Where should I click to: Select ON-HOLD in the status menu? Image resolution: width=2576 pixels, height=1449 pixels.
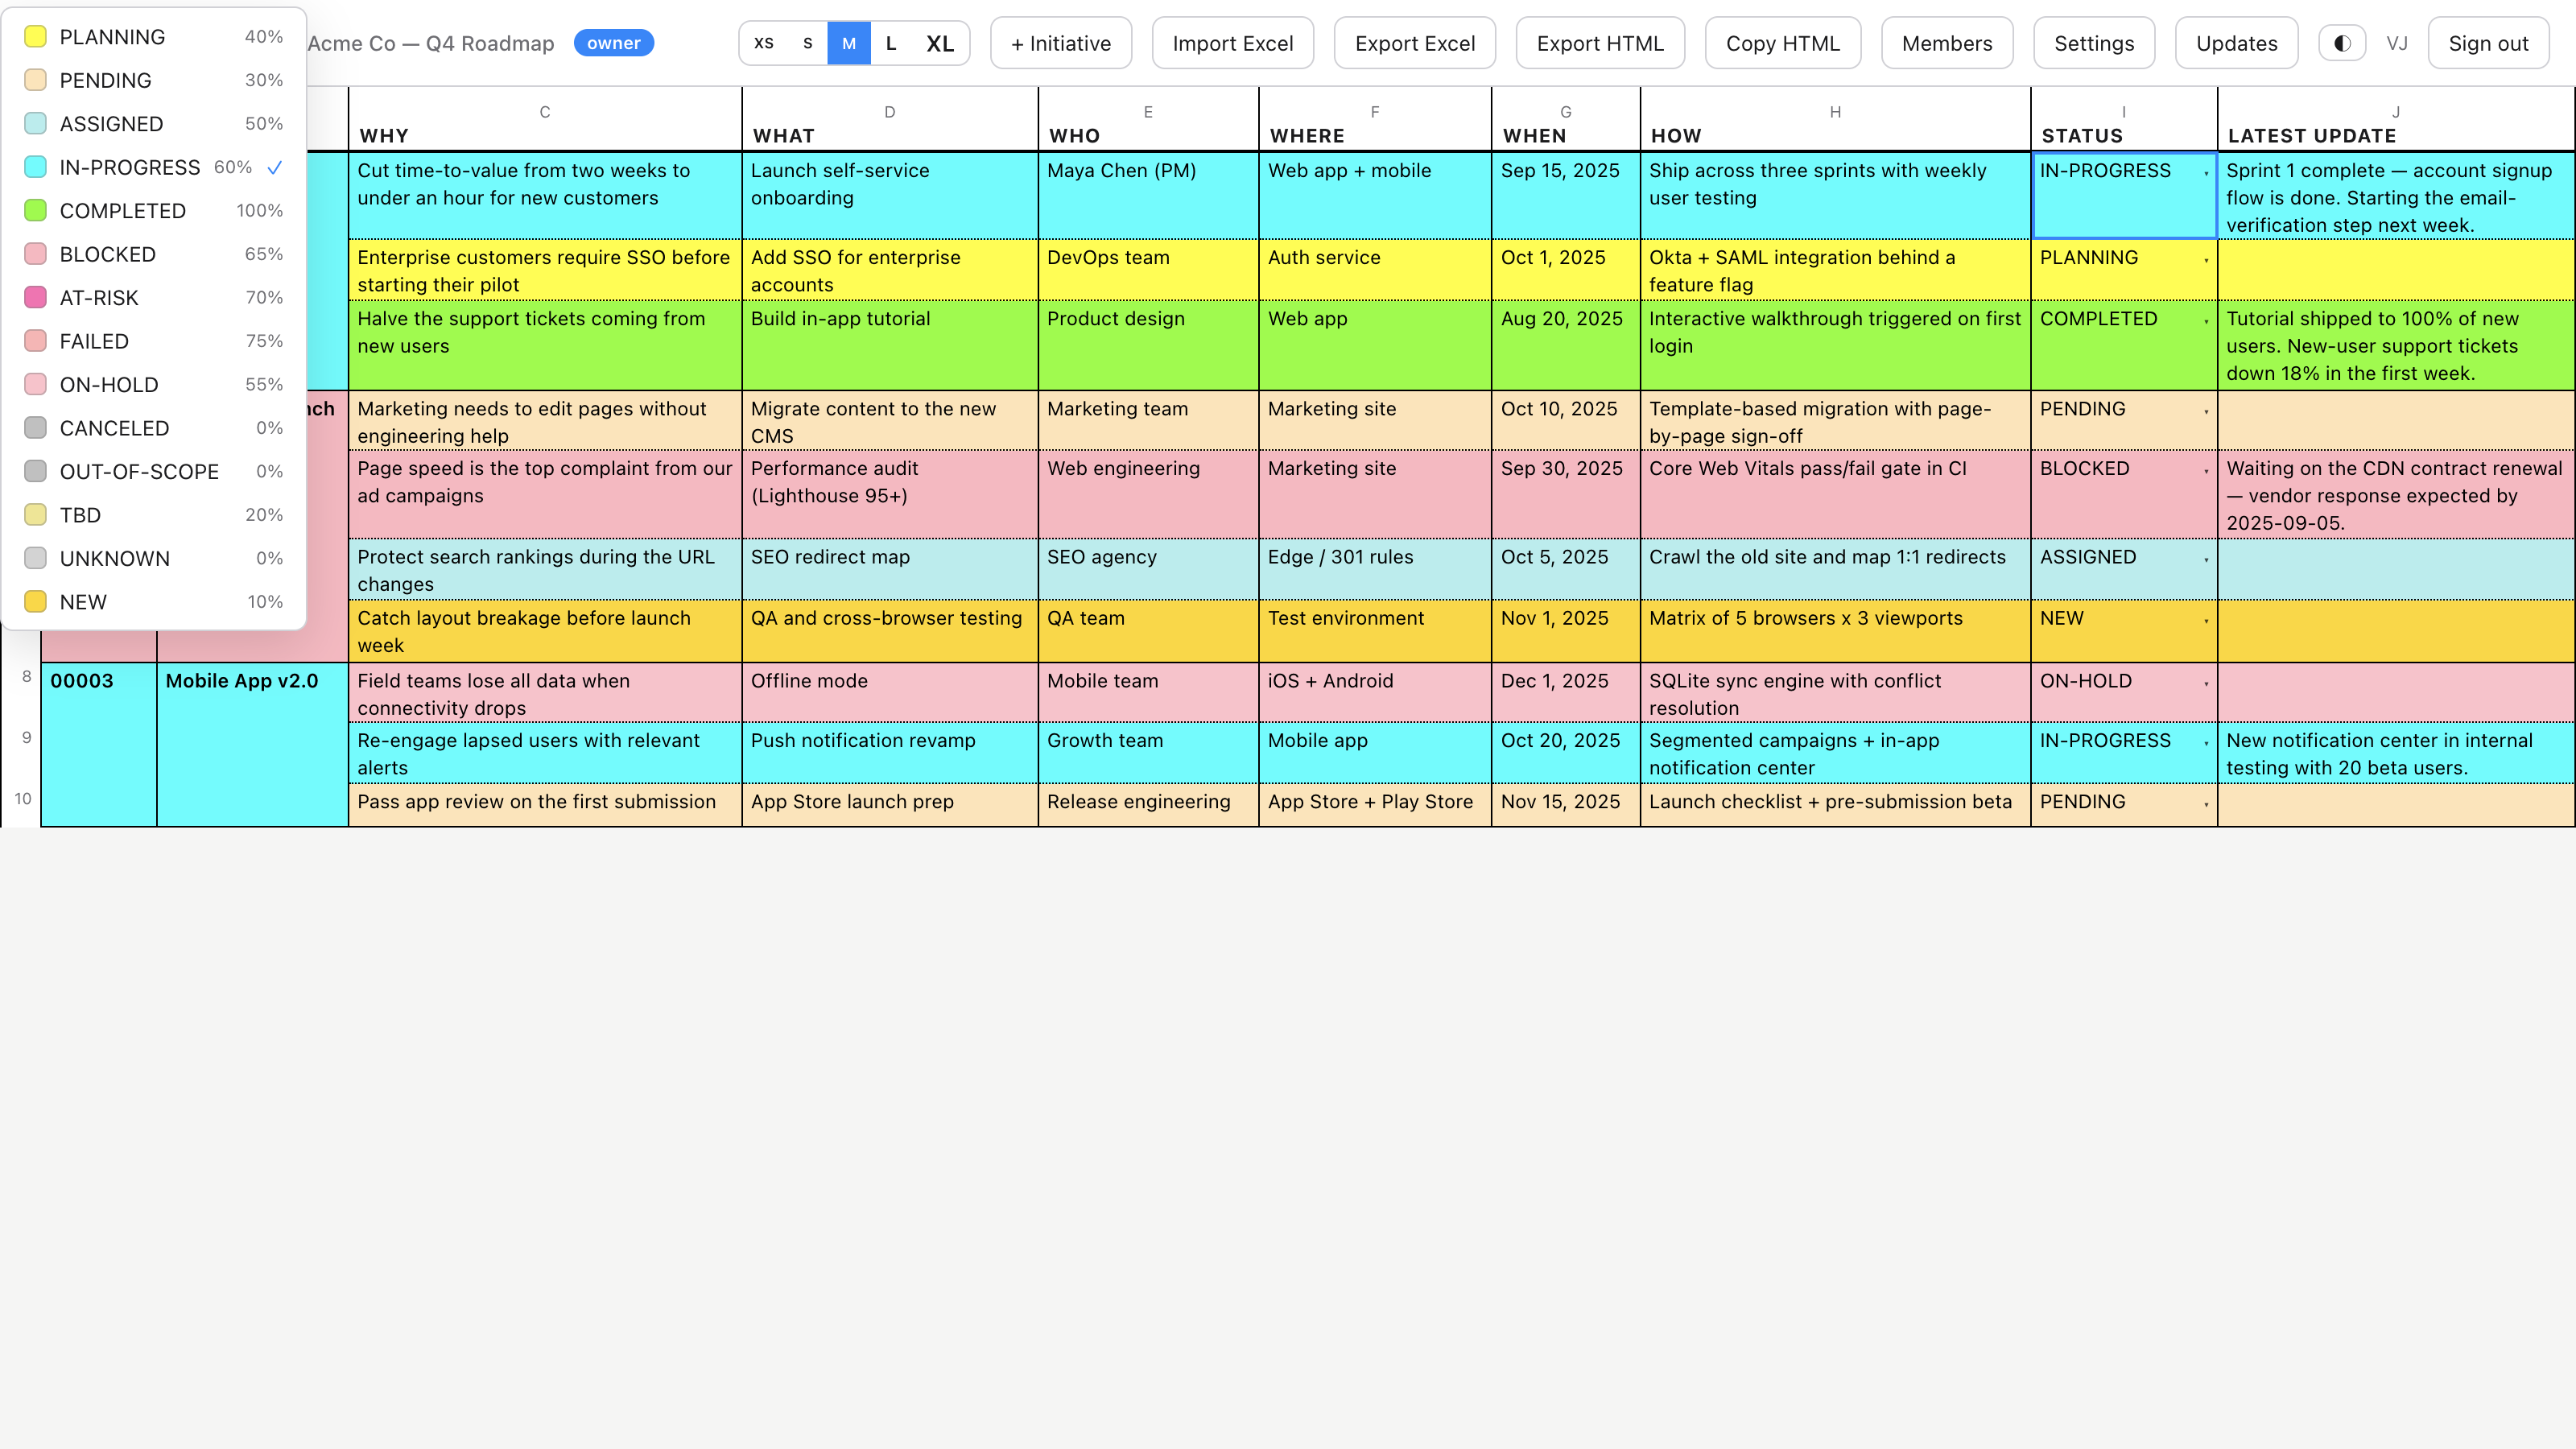click(x=153, y=385)
